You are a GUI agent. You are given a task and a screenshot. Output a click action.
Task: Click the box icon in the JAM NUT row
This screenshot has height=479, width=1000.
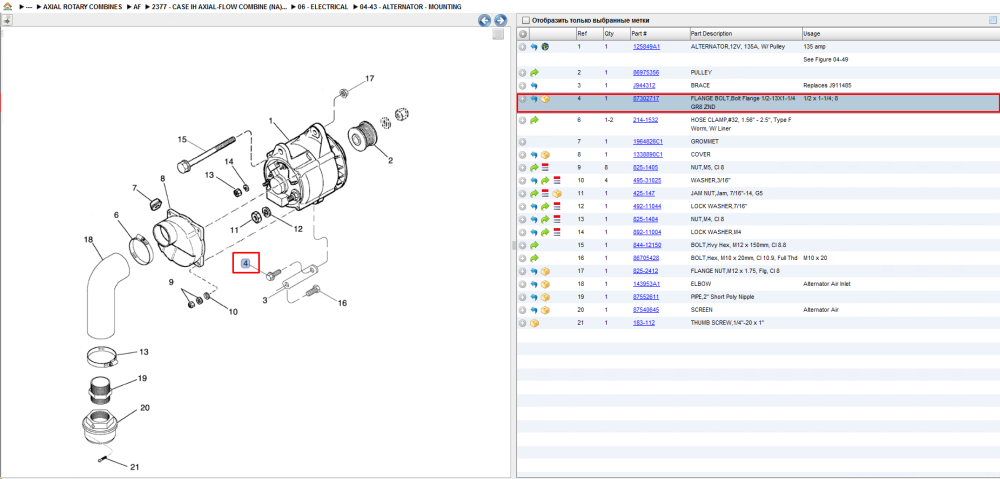(557, 193)
